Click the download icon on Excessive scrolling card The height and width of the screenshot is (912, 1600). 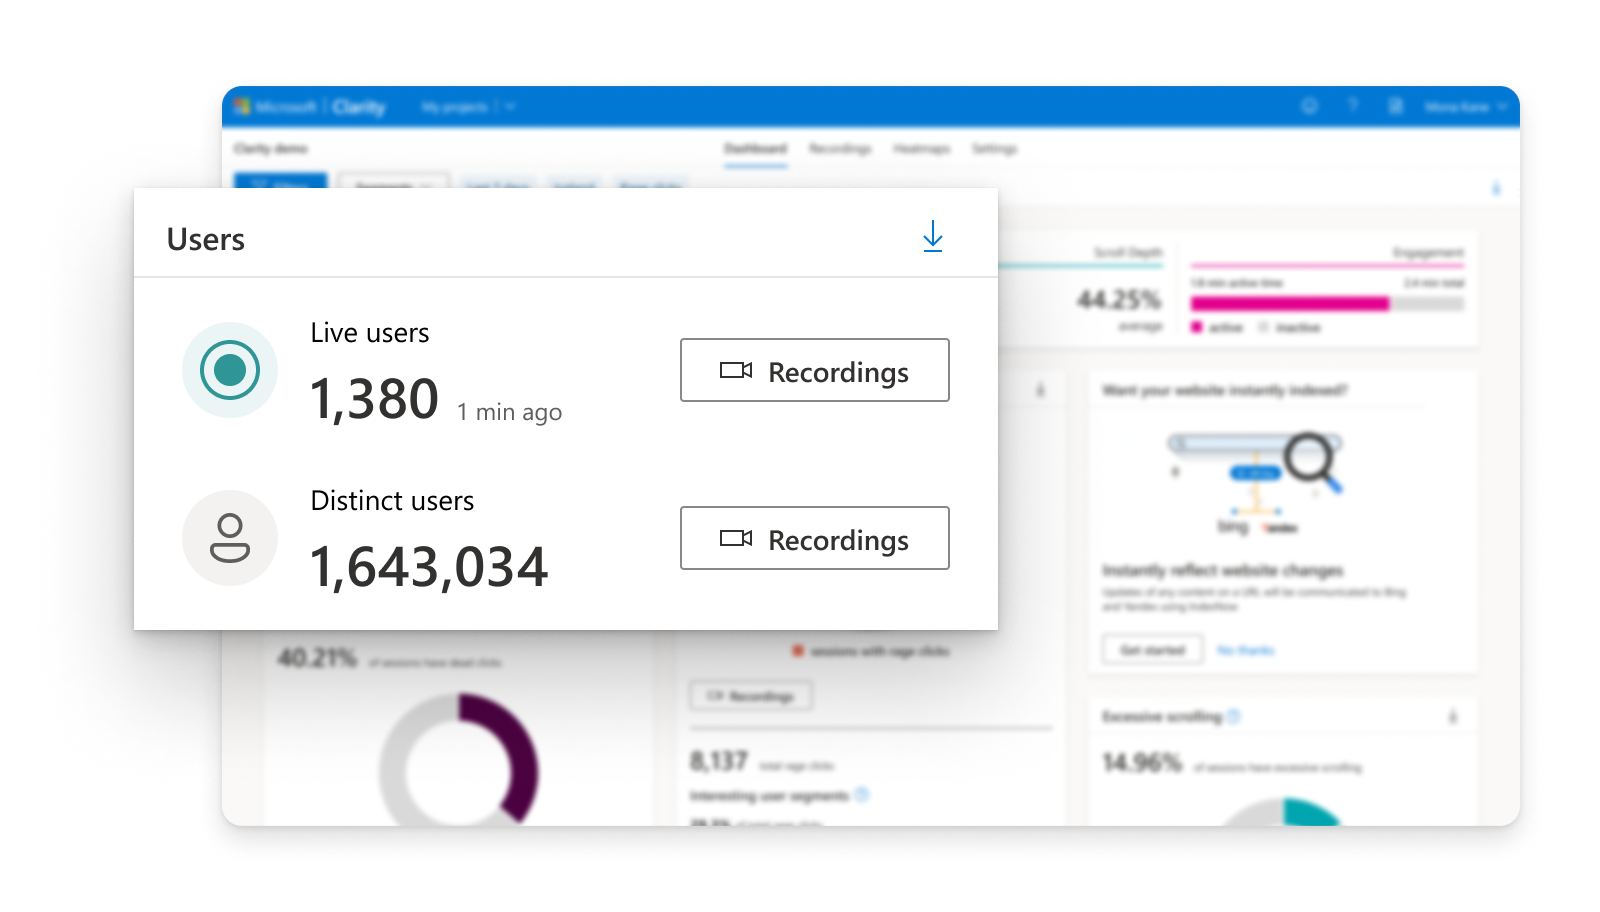coord(1453,717)
